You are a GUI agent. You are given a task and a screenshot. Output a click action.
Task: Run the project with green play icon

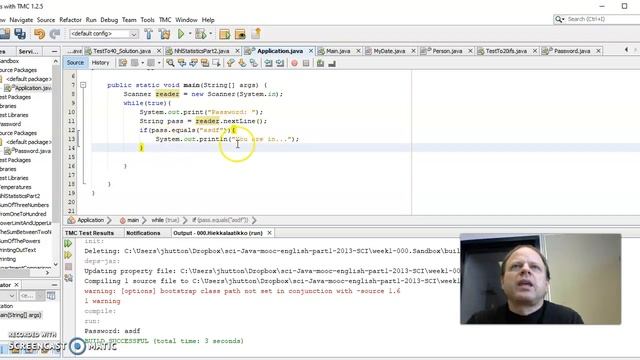[181, 34]
